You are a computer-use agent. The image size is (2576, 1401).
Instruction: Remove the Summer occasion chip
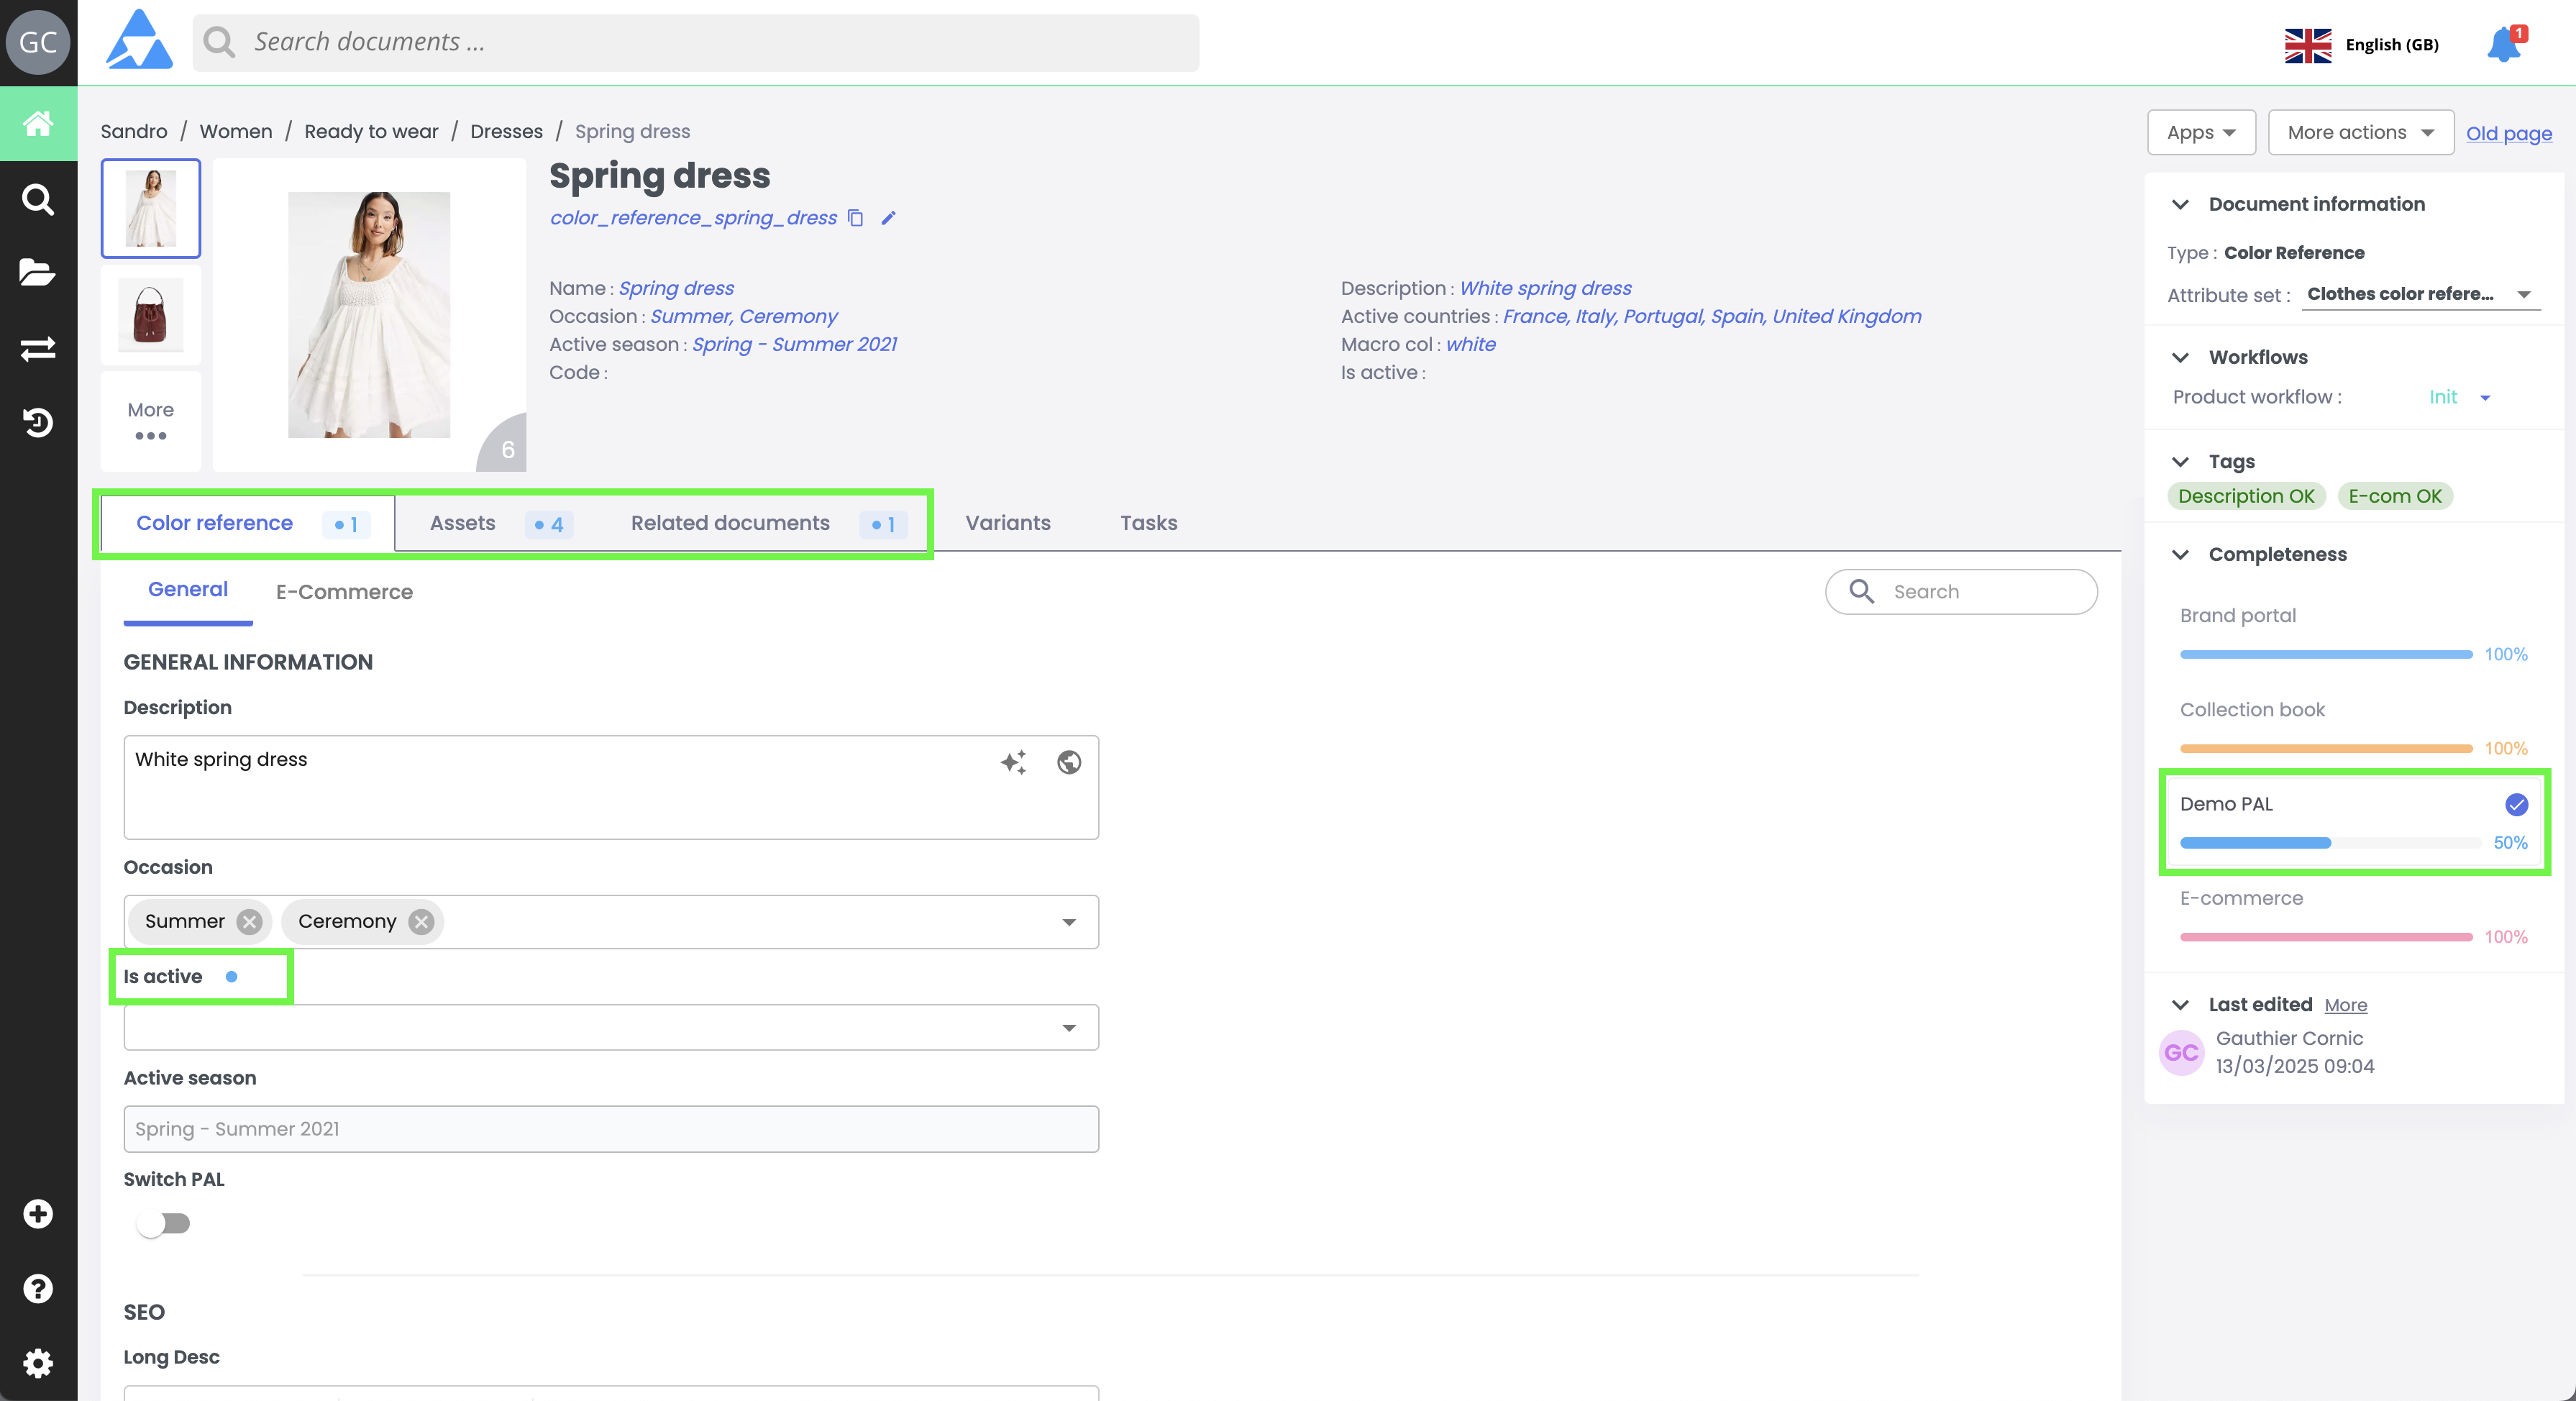(x=250, y=921)
